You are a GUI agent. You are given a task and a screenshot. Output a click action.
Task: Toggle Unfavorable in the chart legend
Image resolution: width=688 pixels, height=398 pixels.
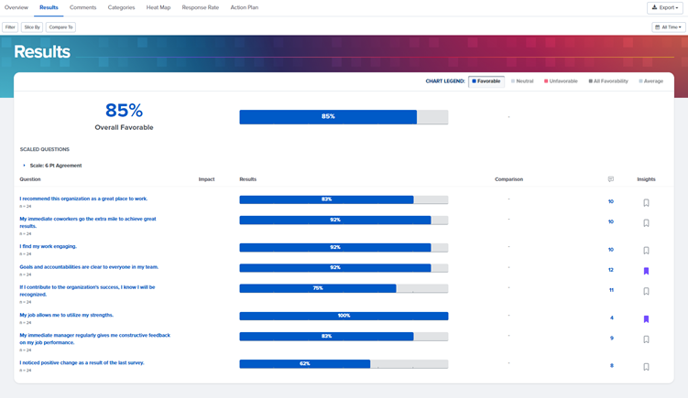click(x=561, y=81)
